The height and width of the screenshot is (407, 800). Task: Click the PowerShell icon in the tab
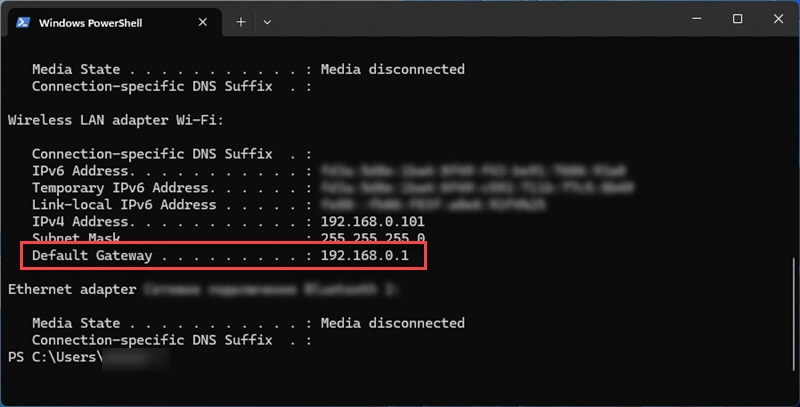23,22
